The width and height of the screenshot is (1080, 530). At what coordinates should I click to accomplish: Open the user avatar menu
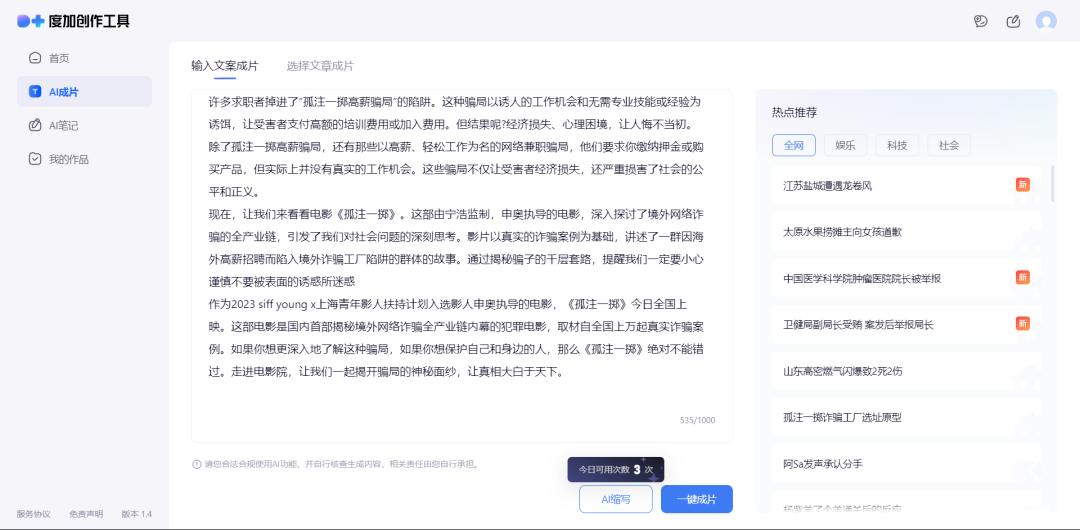[x=1046, y=21]
